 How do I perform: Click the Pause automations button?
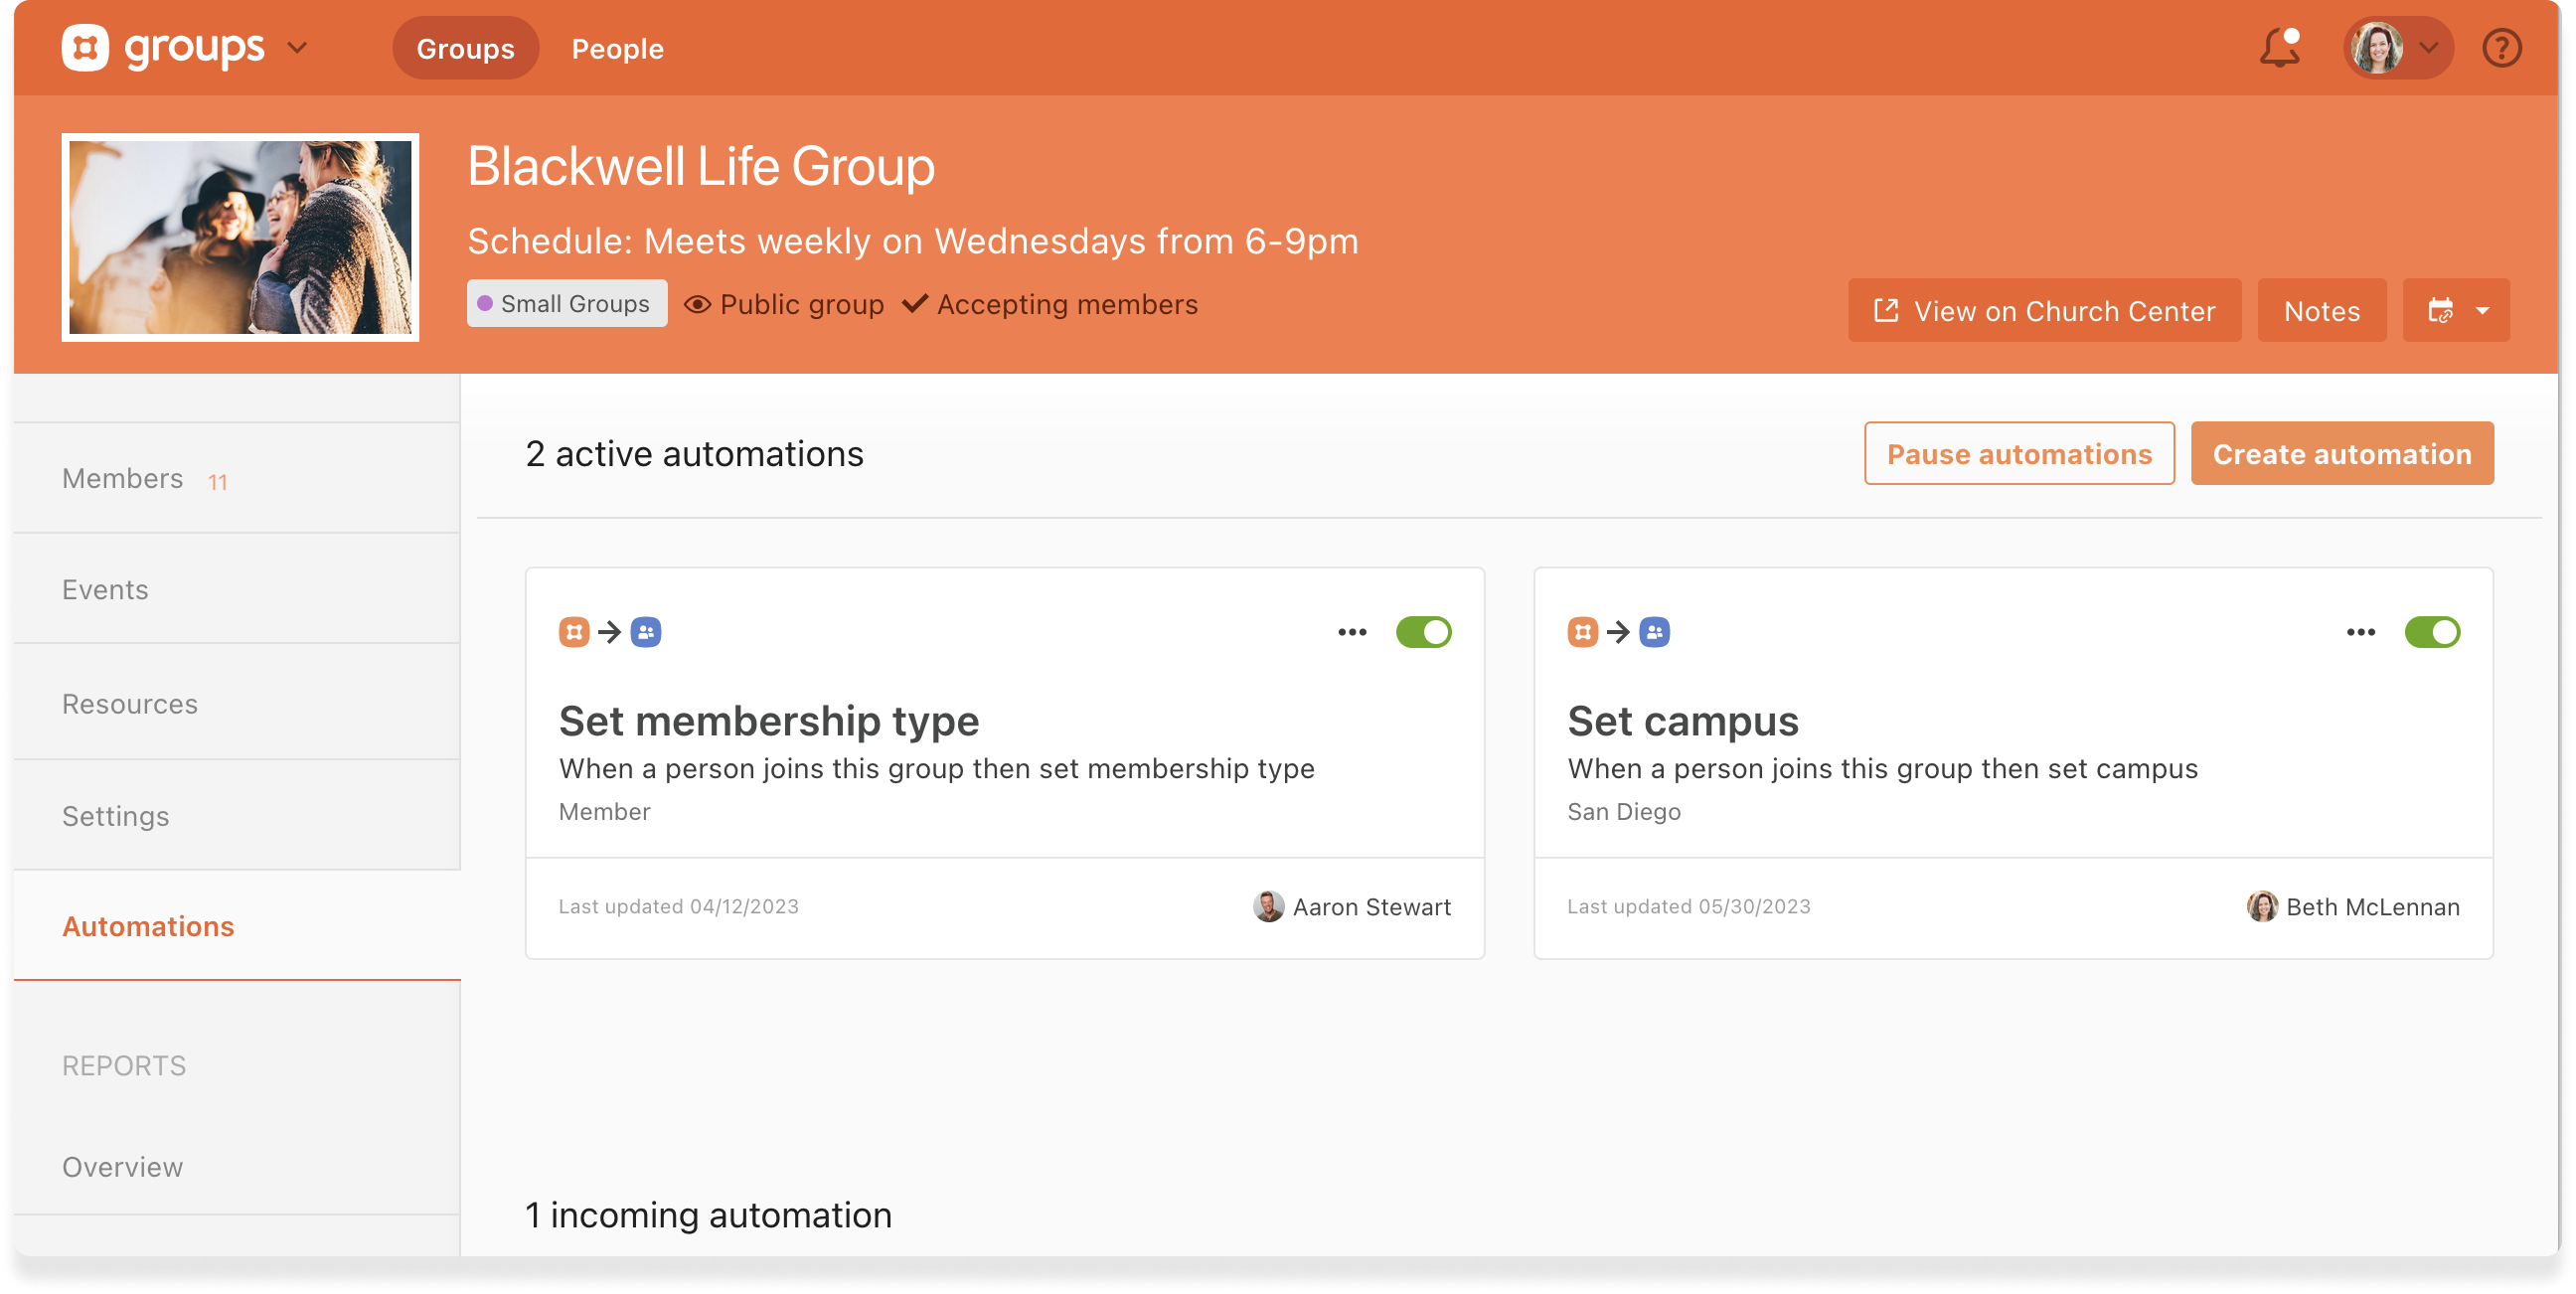(x=2018, y=453)
